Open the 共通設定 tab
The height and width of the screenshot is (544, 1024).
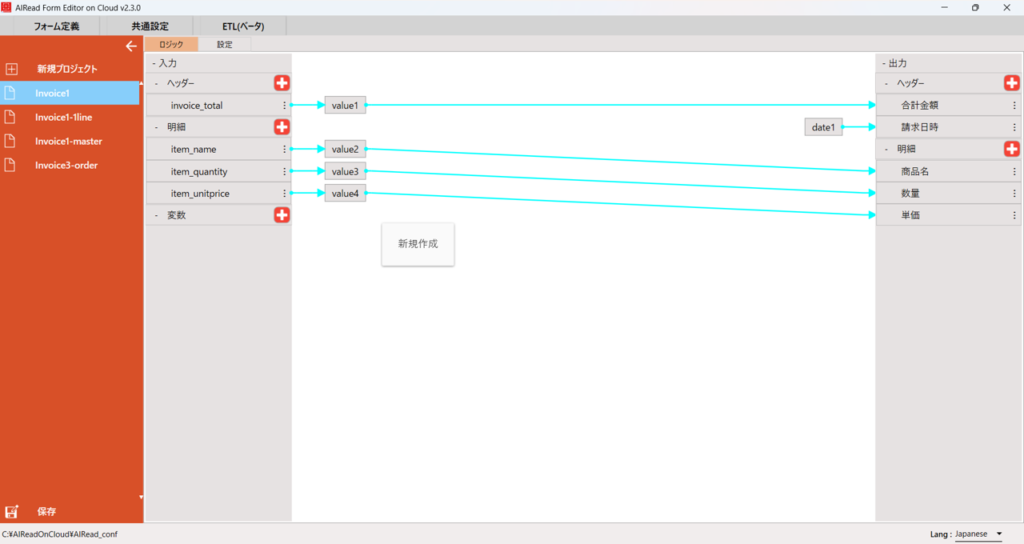[x=150, y=26]
